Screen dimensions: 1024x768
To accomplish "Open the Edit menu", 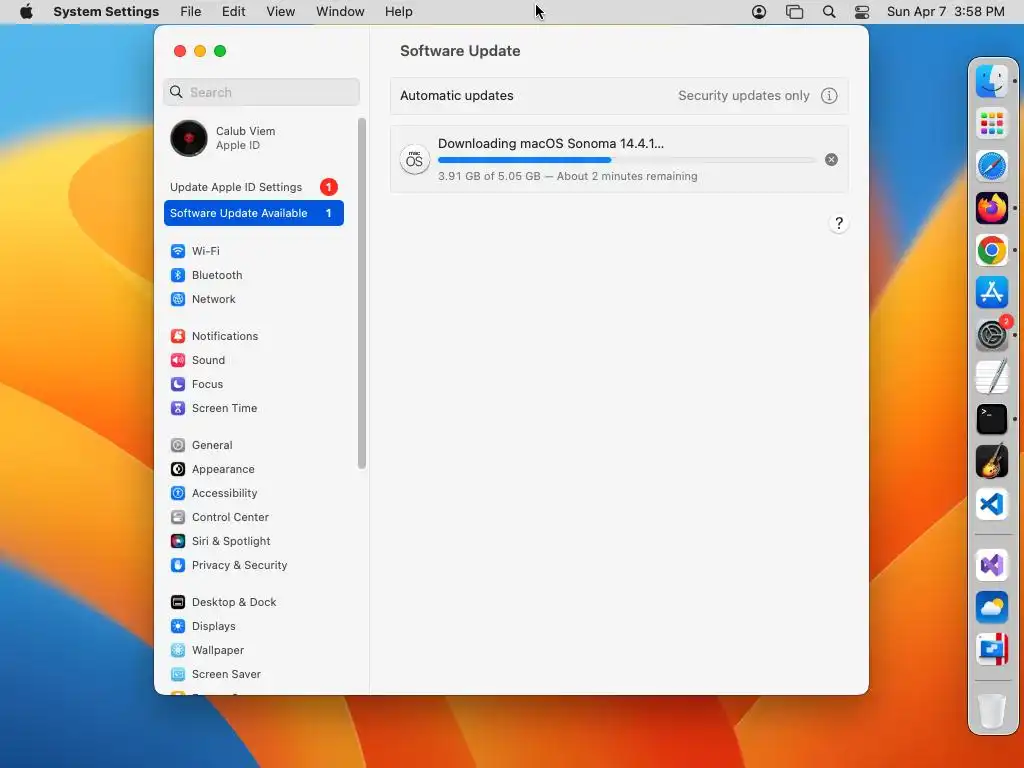I will click(x=233, y=12).
